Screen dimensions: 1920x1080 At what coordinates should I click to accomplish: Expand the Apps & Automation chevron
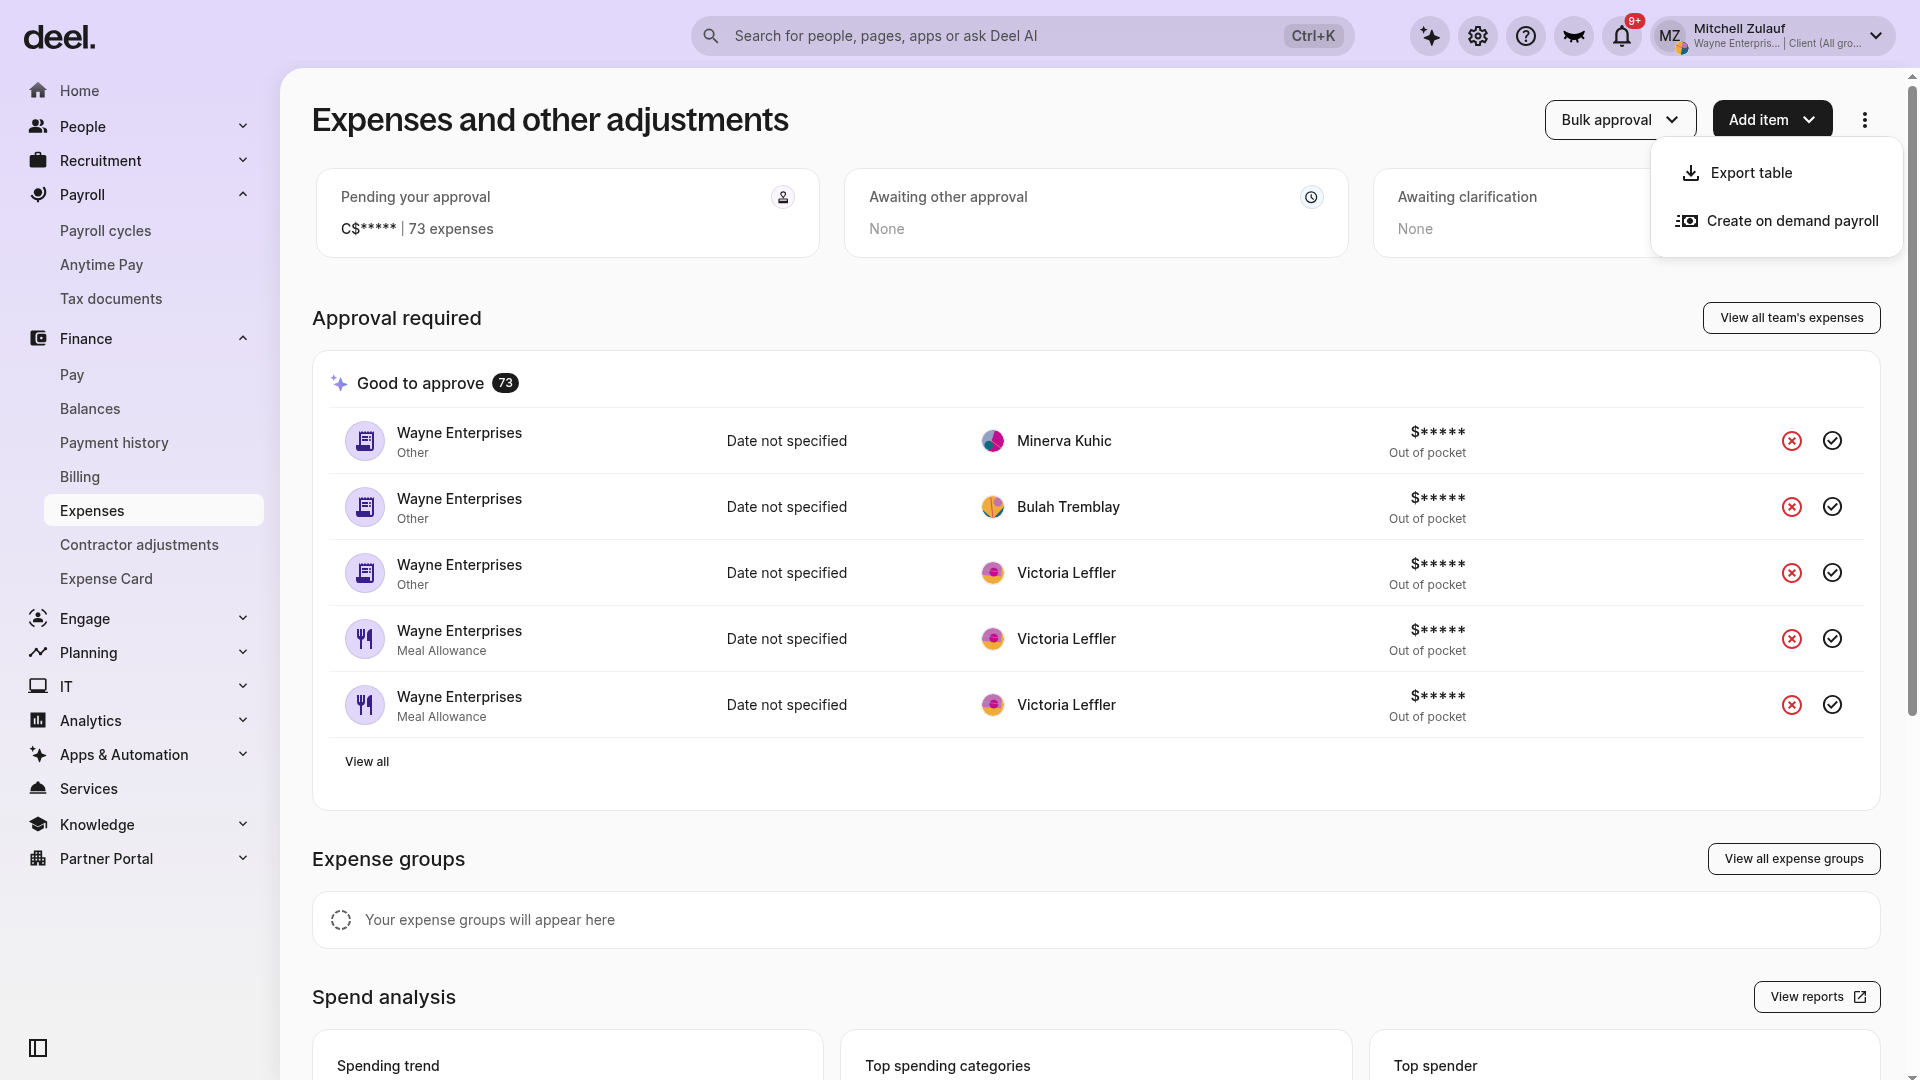tap(243, 754)
